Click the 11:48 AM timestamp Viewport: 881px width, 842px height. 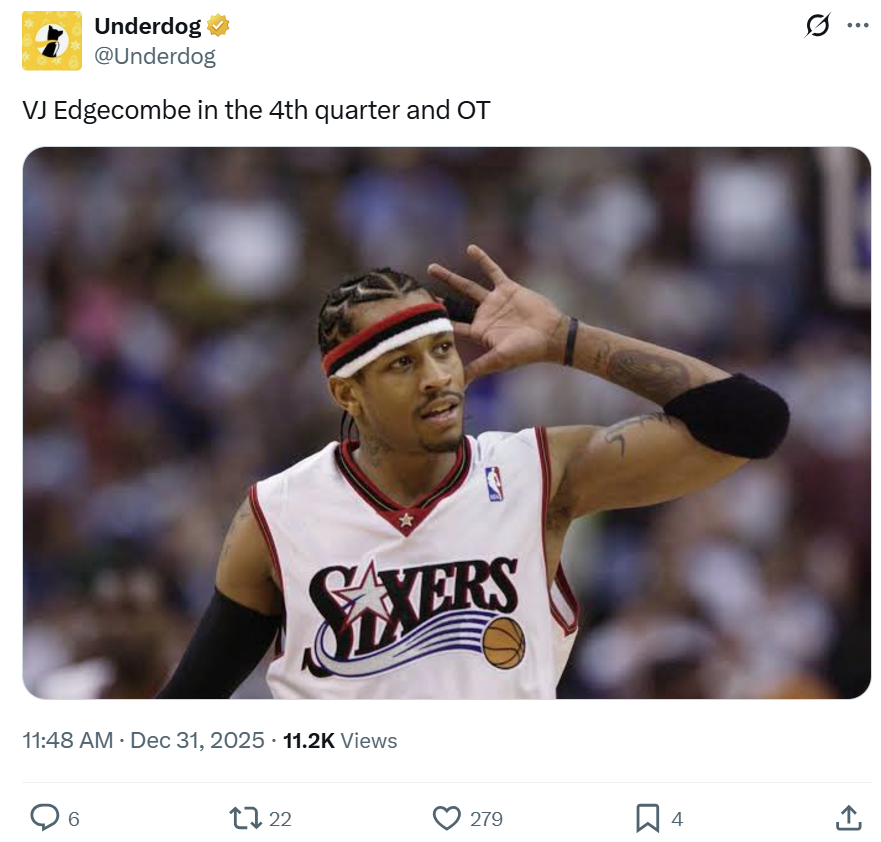pyautogui.click(x=68, y=741)
